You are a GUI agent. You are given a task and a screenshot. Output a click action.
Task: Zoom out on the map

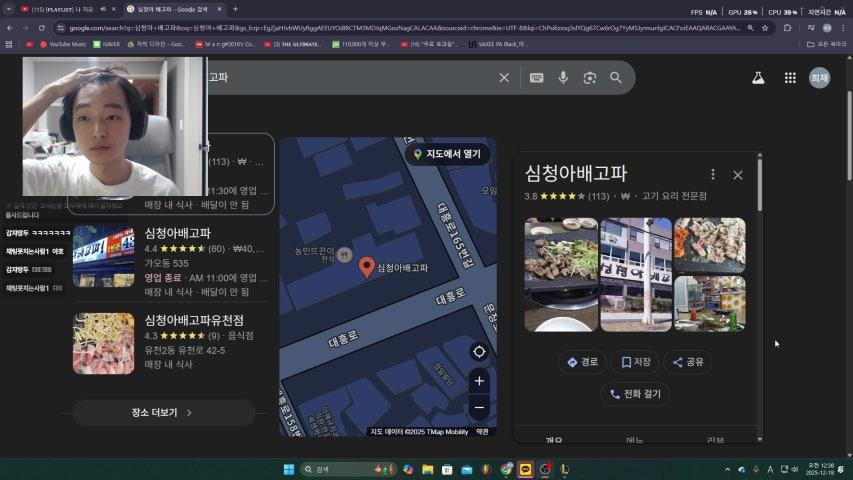click(479, 407)
